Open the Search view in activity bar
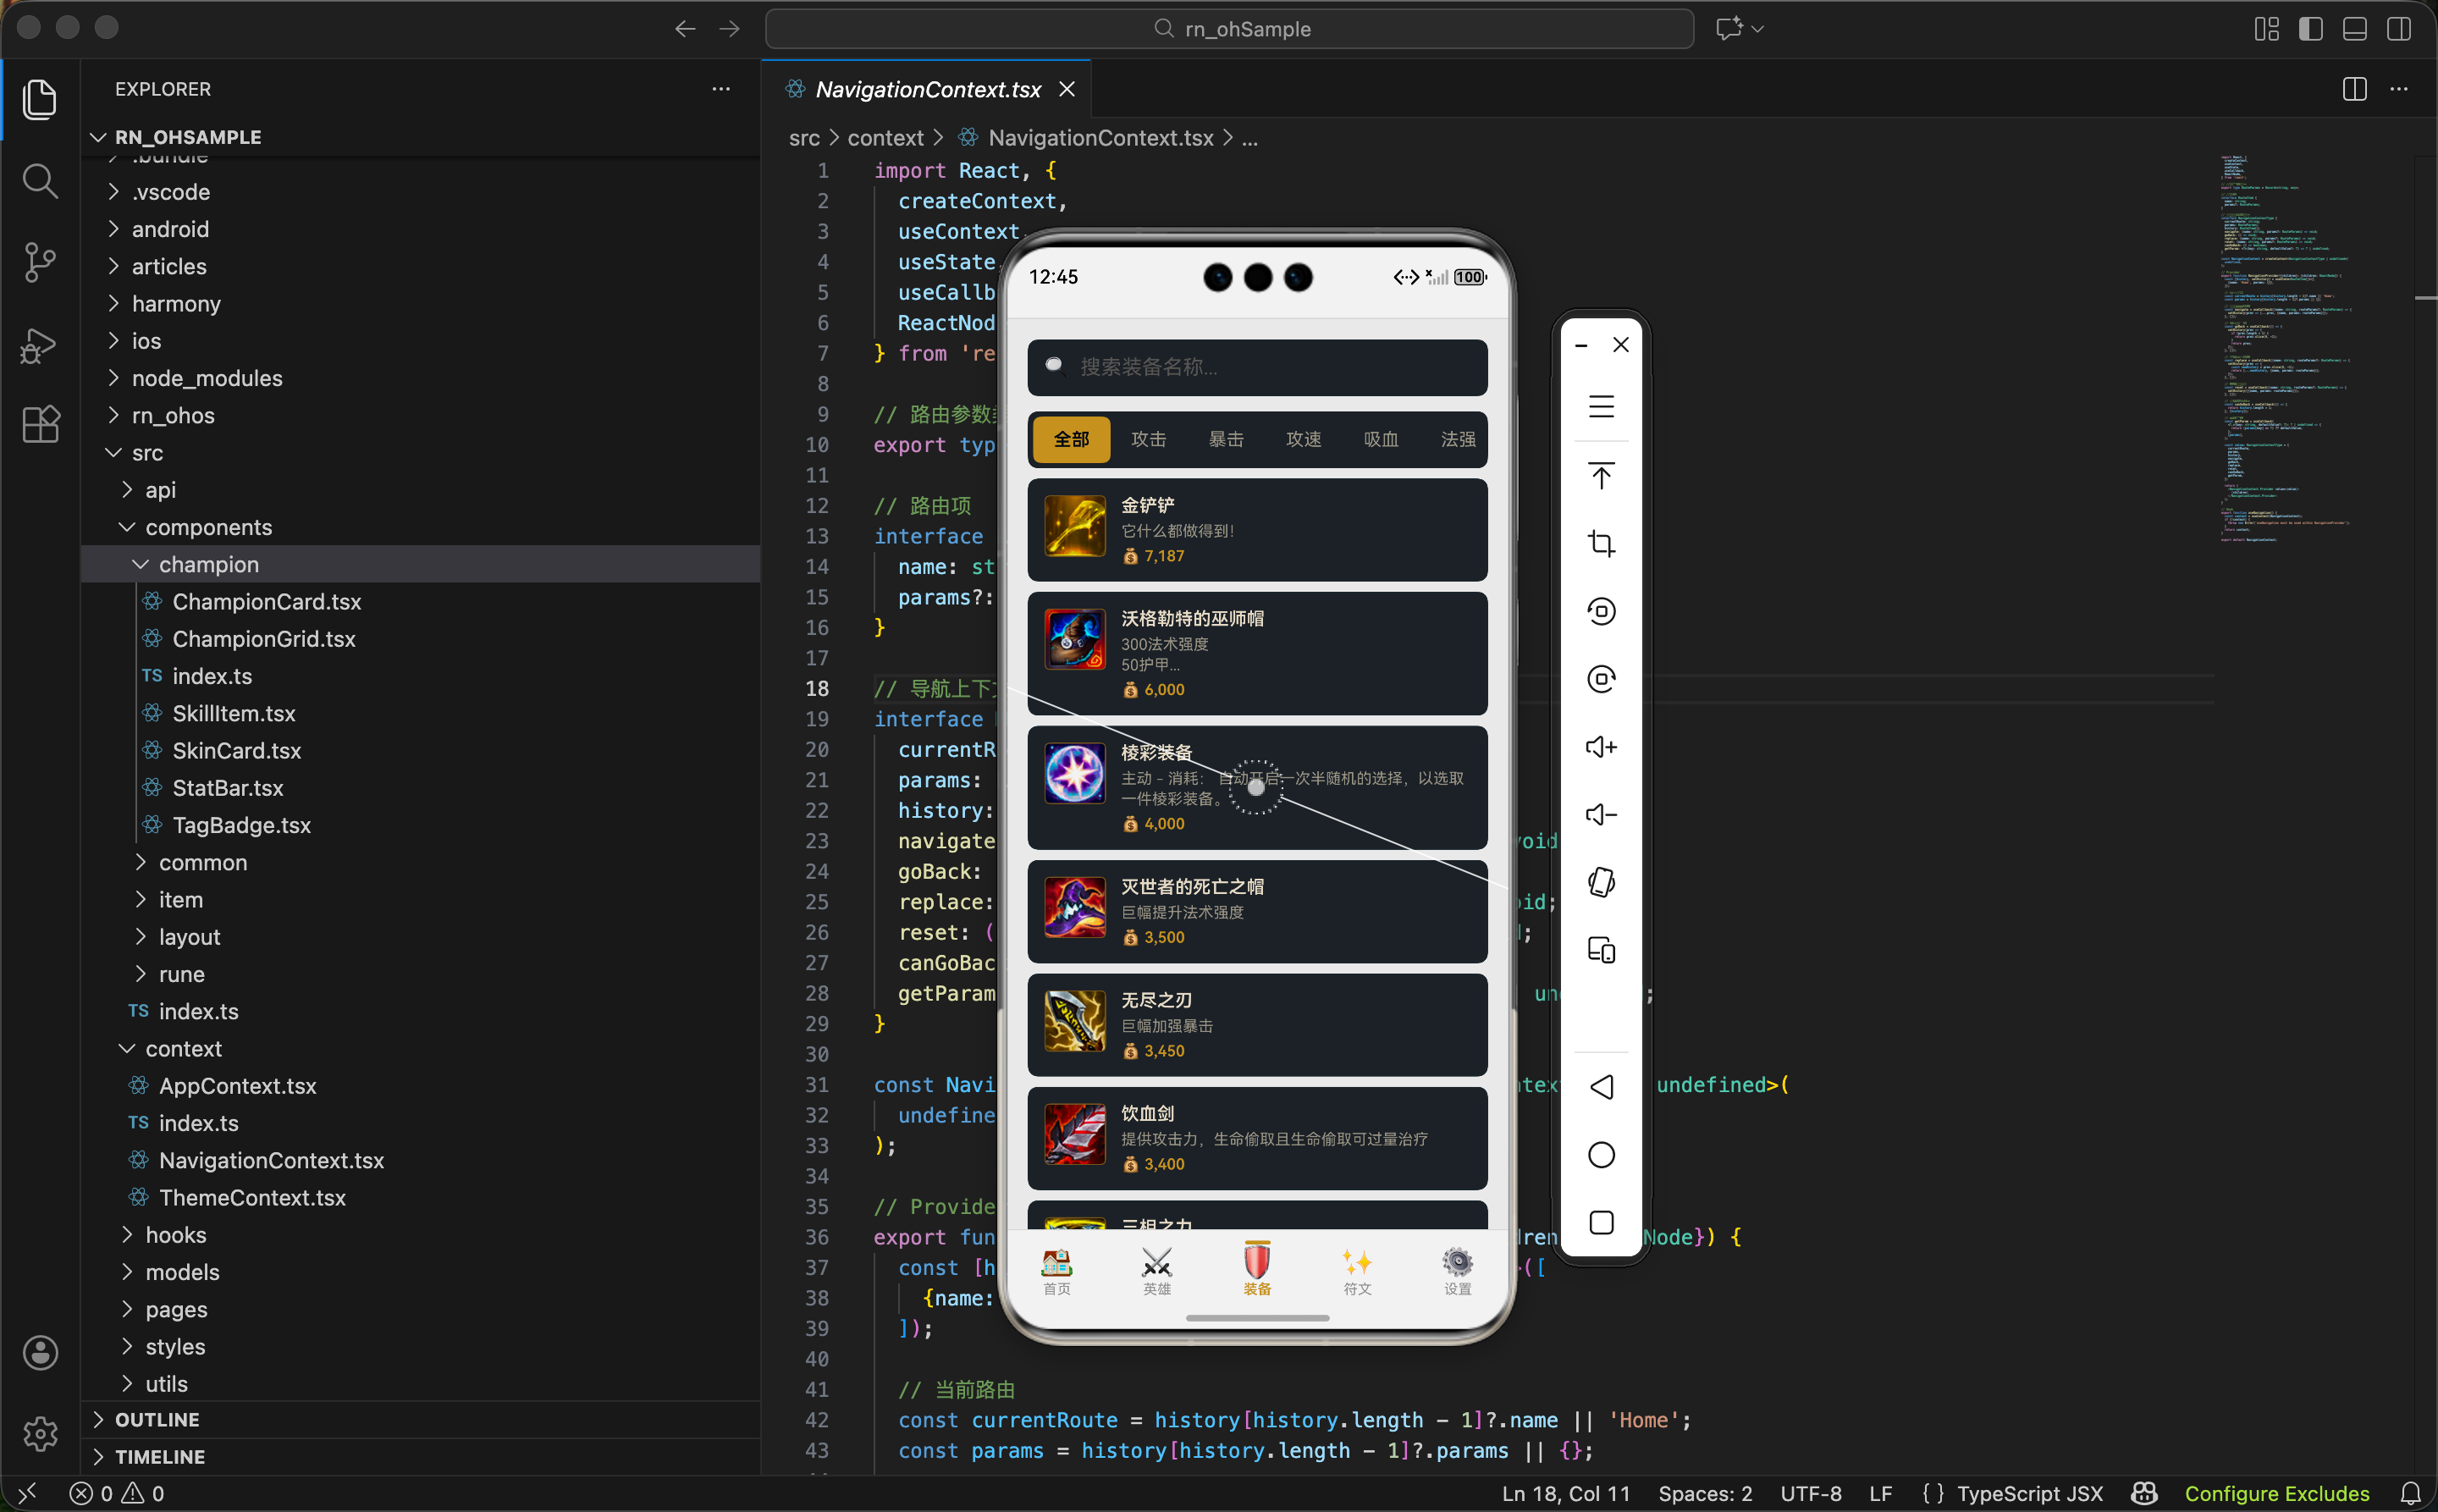Image resolution: width=2438 pixels, height=1512 pixels. [40, 181]
